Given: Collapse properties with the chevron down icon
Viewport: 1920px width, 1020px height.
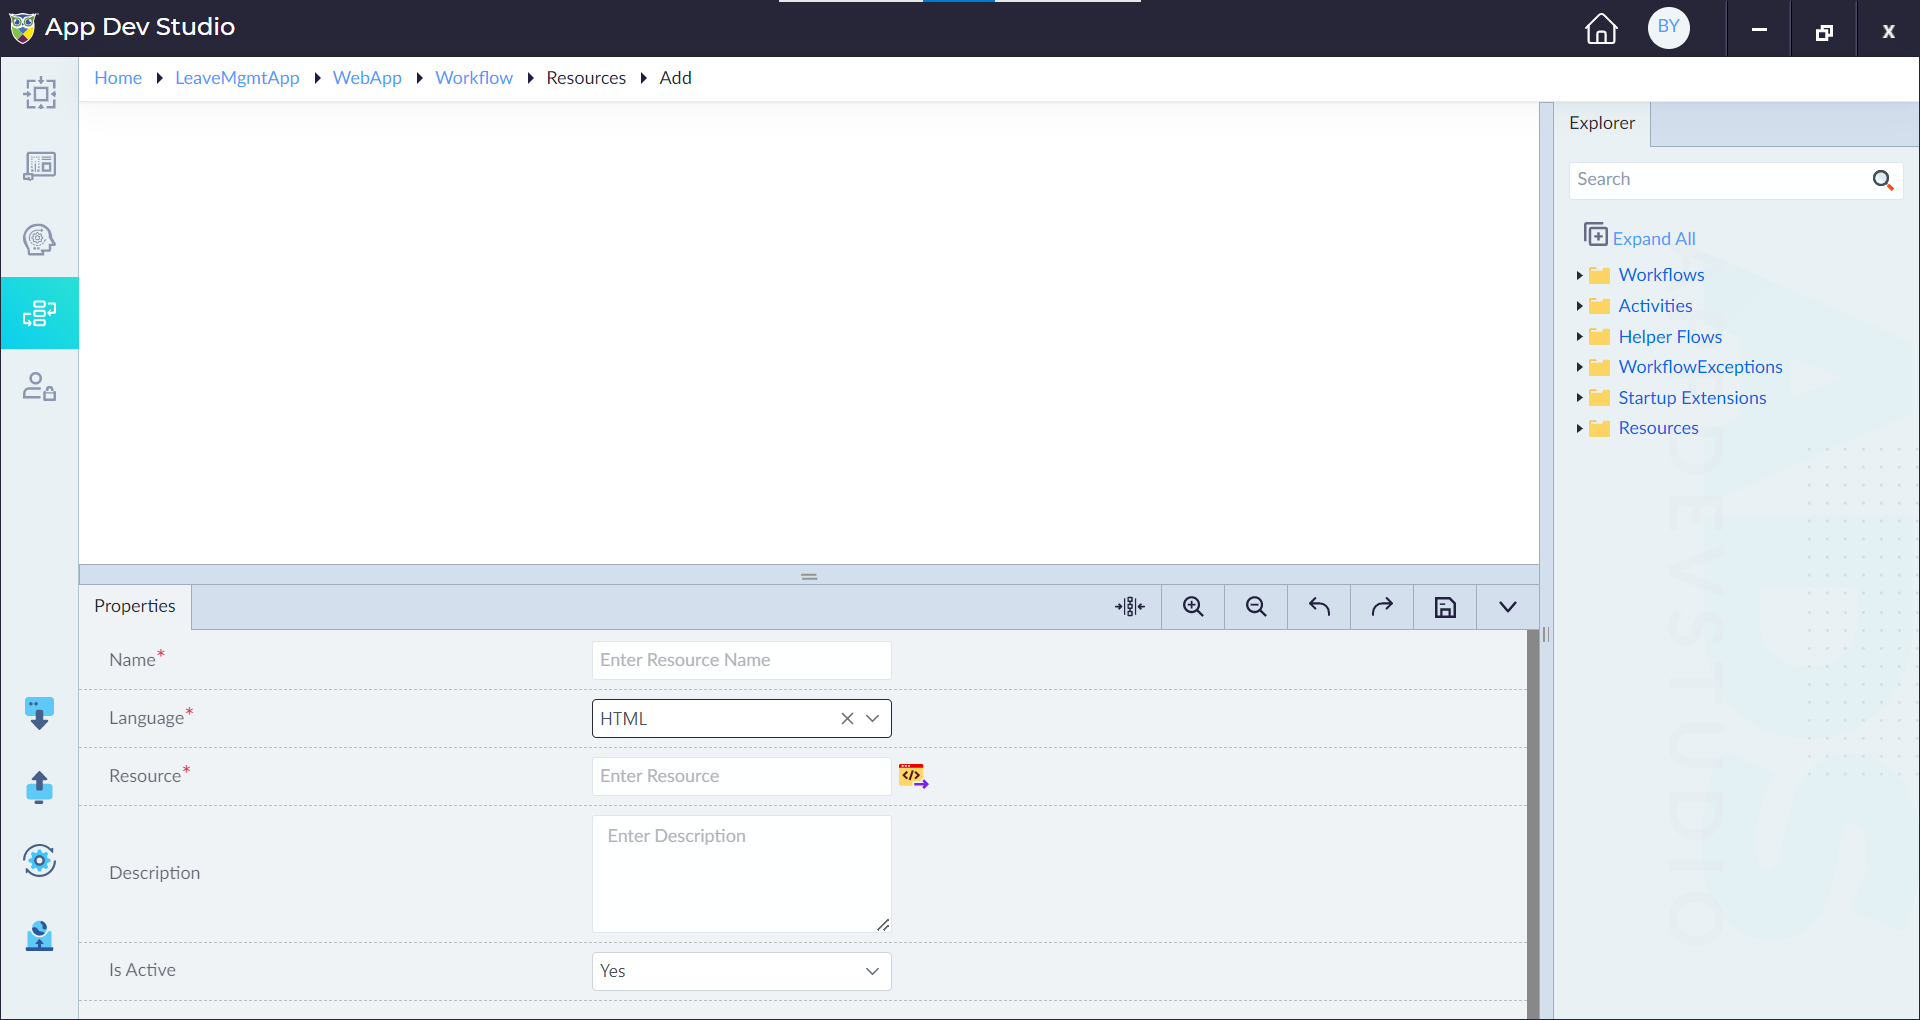Looking at the screenshot, I should pos(1508,607).
